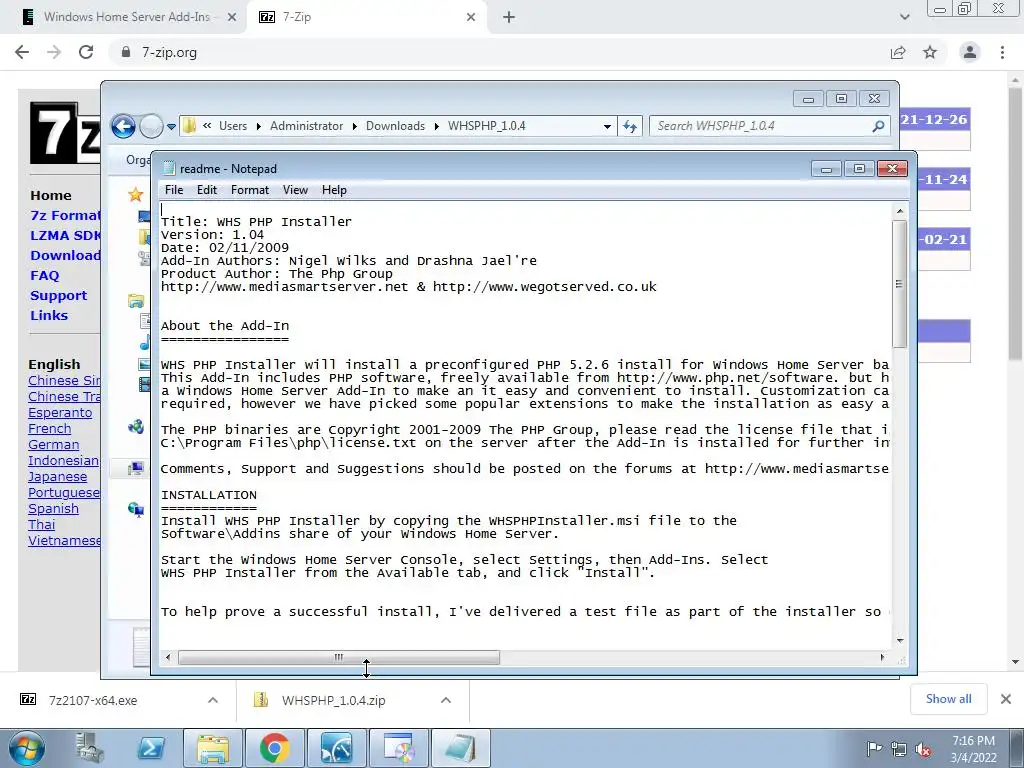
Task: Click Show all downloads button
Action: point(948,699)
